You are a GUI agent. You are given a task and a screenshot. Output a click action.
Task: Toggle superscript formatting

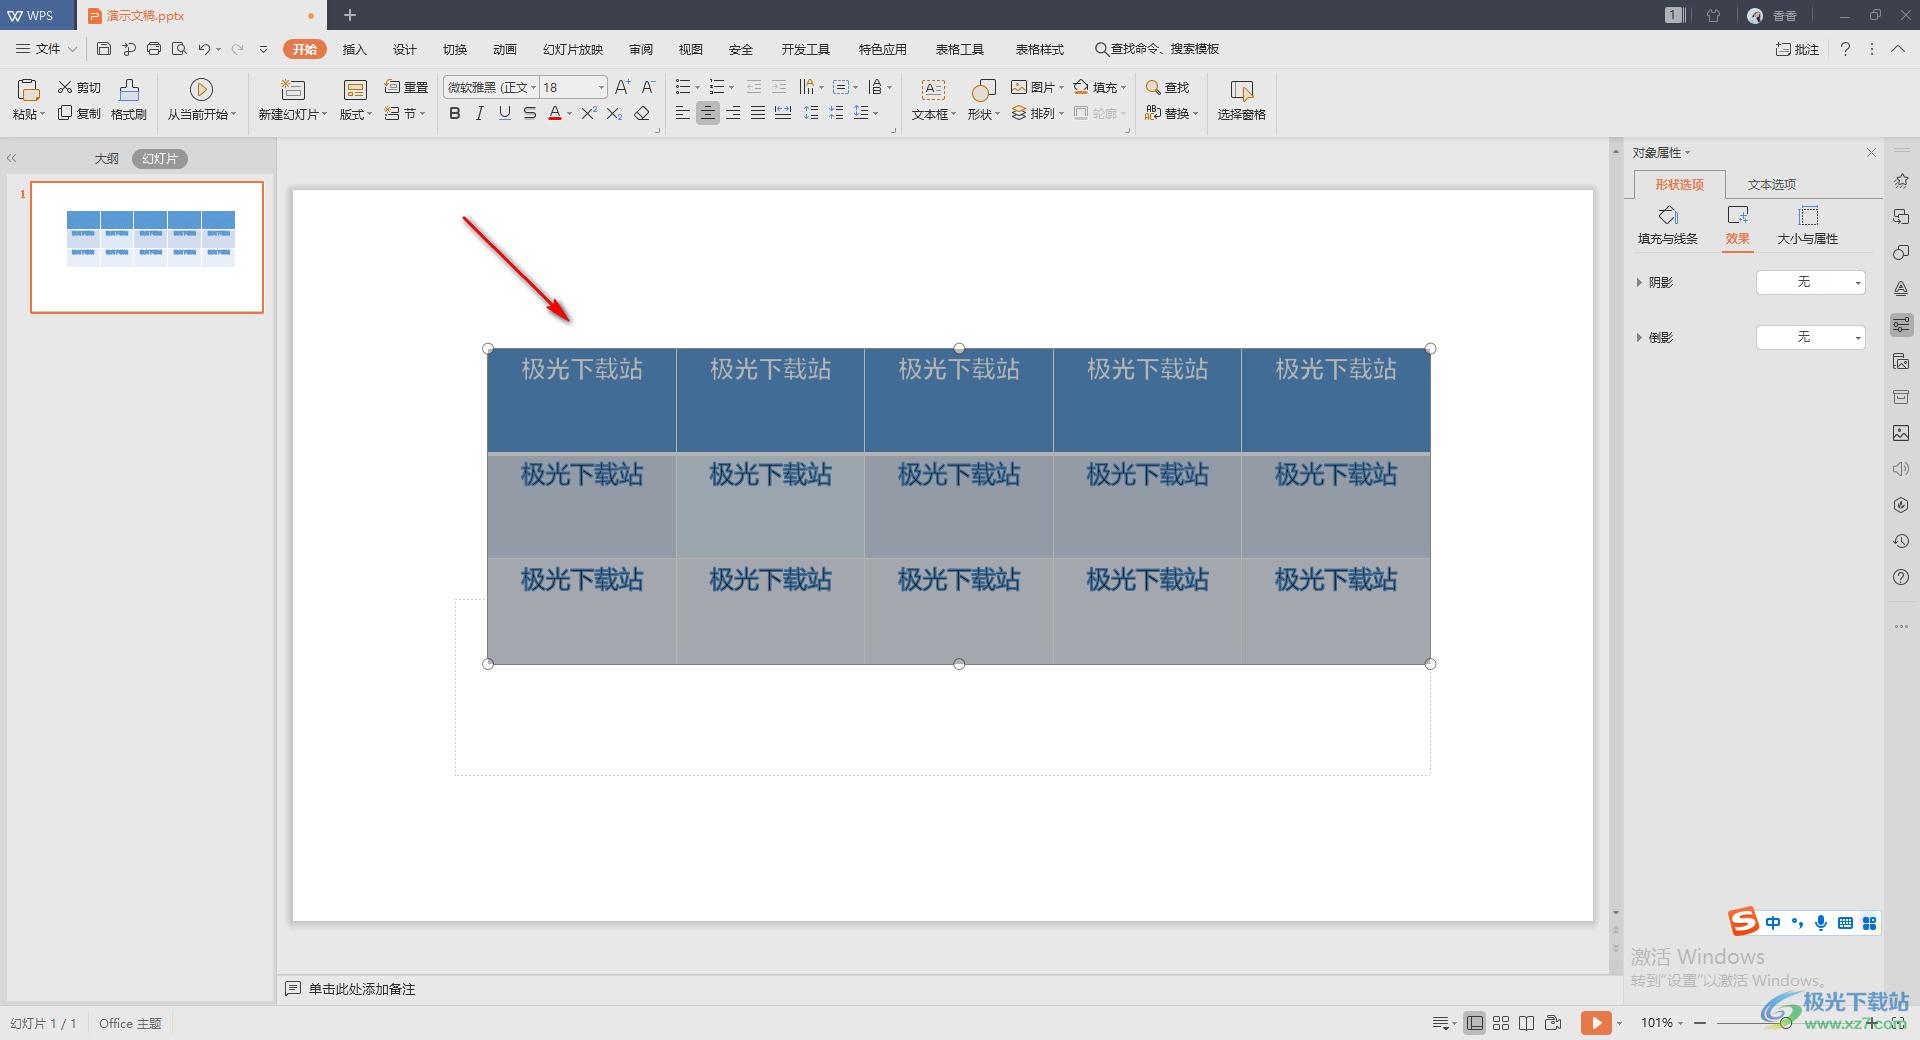(x=589, y=114)
